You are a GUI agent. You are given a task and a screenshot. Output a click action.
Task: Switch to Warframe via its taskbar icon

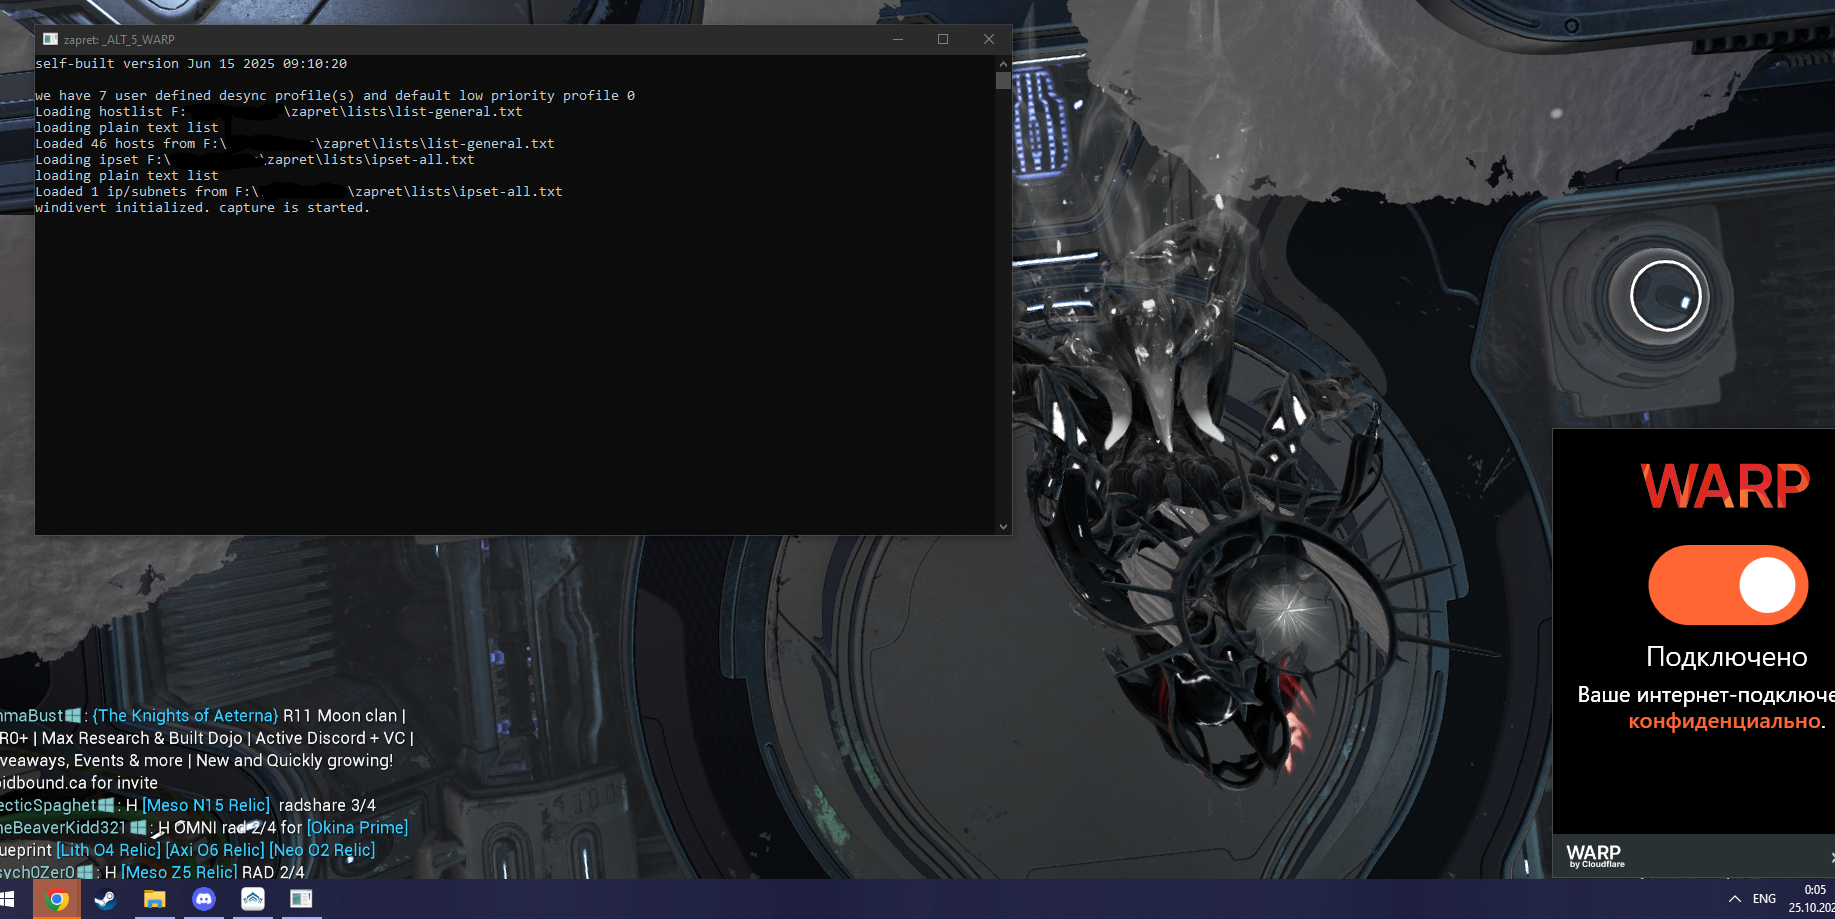252,899
